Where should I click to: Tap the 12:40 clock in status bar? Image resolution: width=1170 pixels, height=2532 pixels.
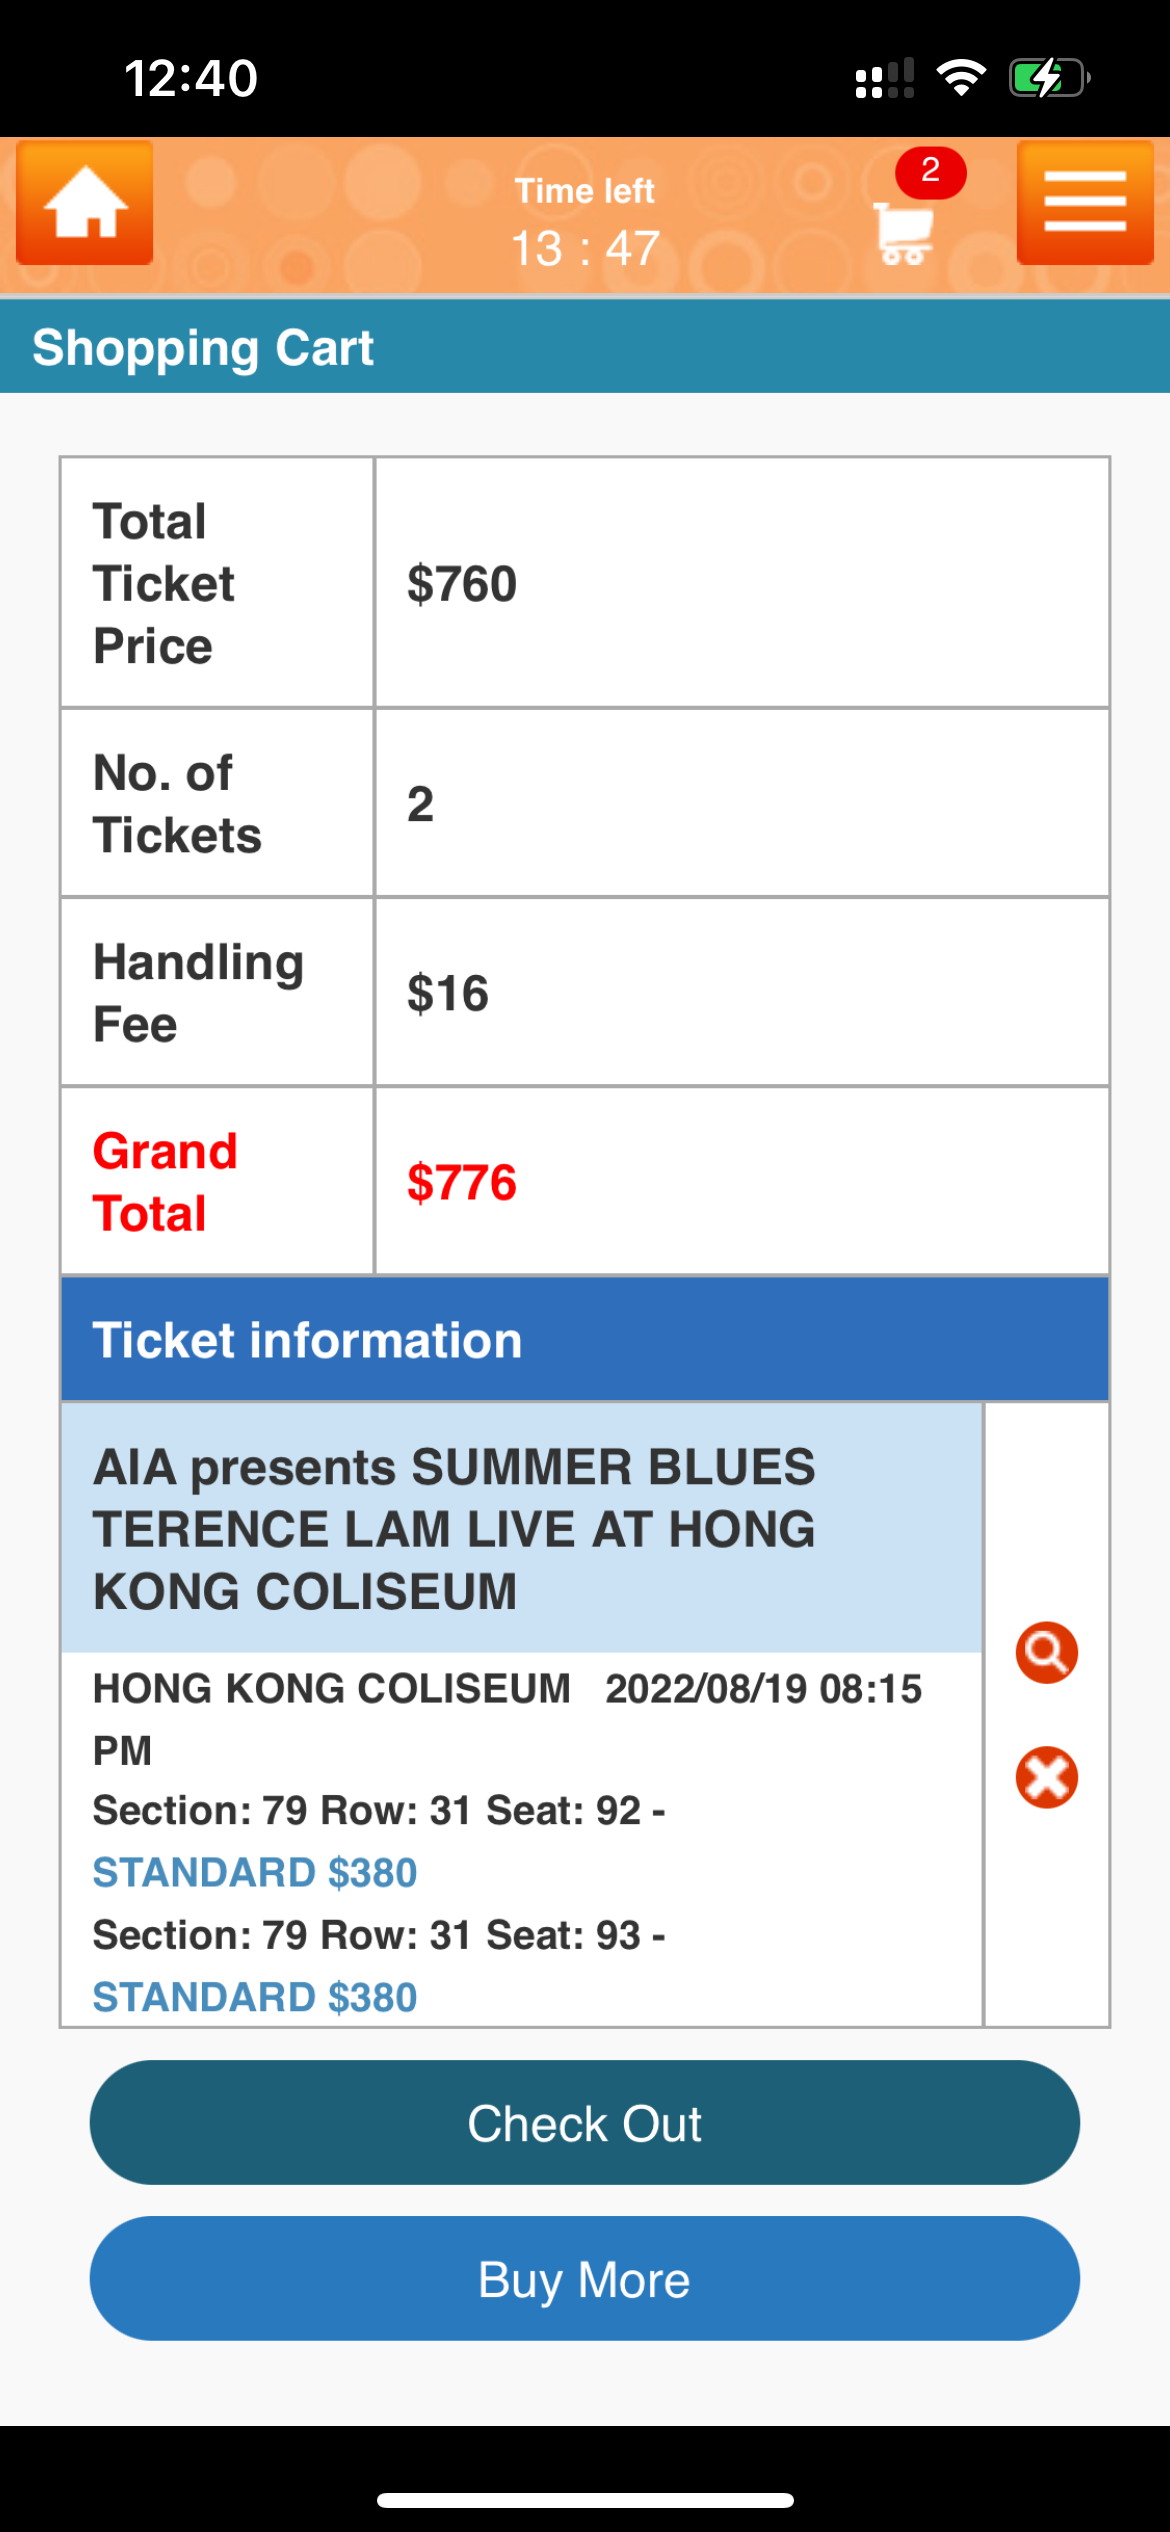pos(191,78)
